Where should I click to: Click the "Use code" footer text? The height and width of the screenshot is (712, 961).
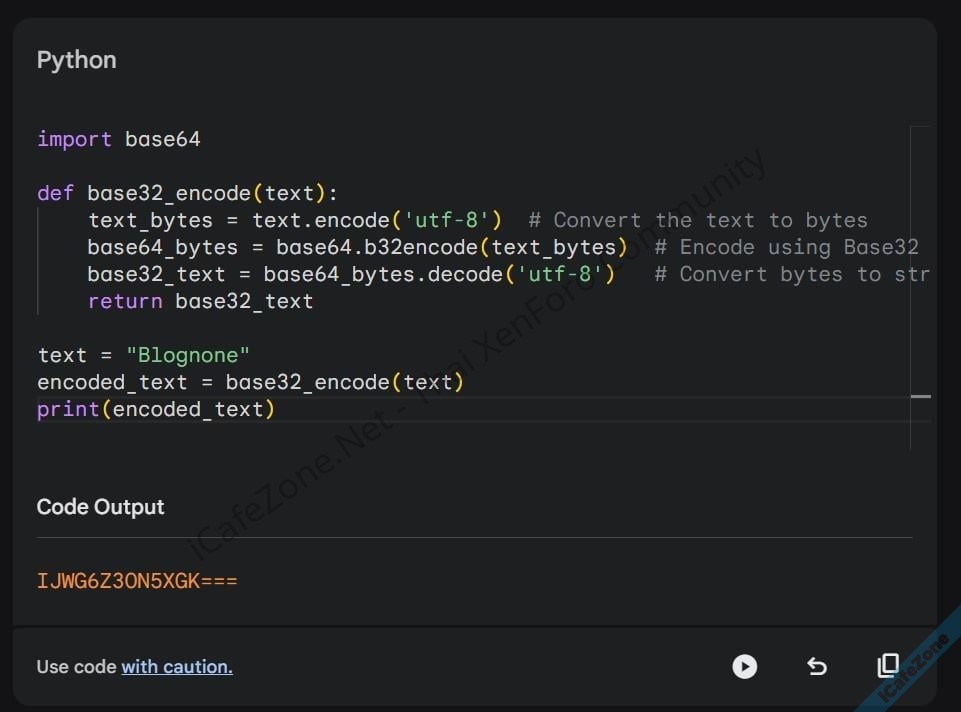click(77, 667)
